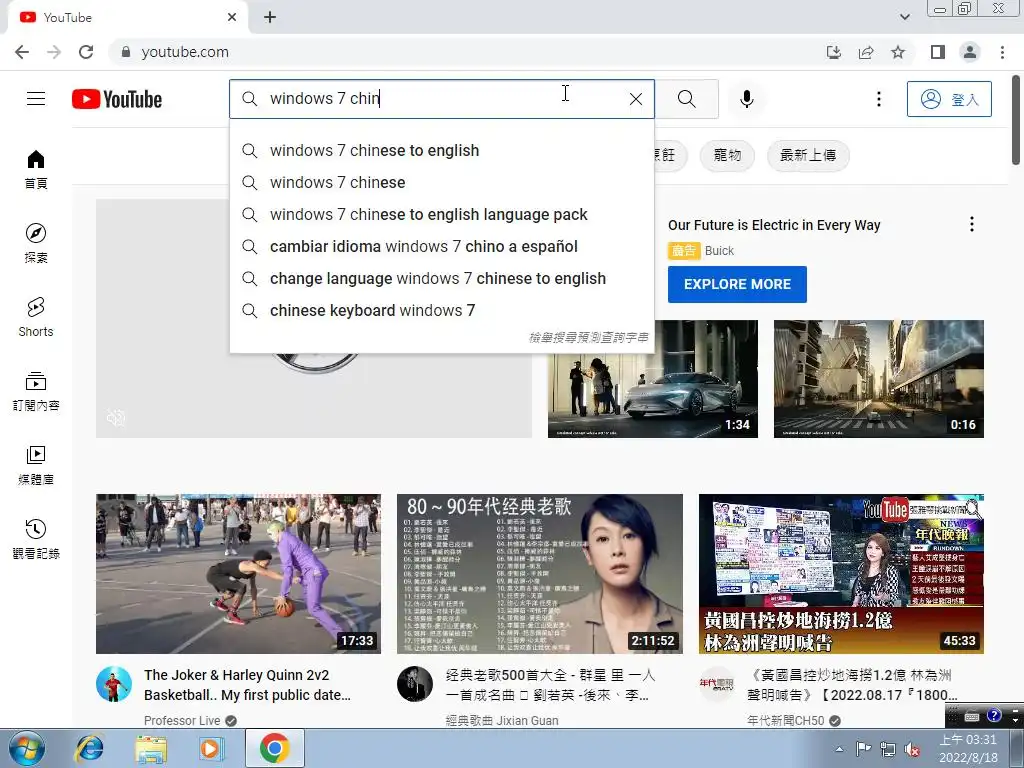Pick 'change language windows 7 chinese to english'

[442, 278]
